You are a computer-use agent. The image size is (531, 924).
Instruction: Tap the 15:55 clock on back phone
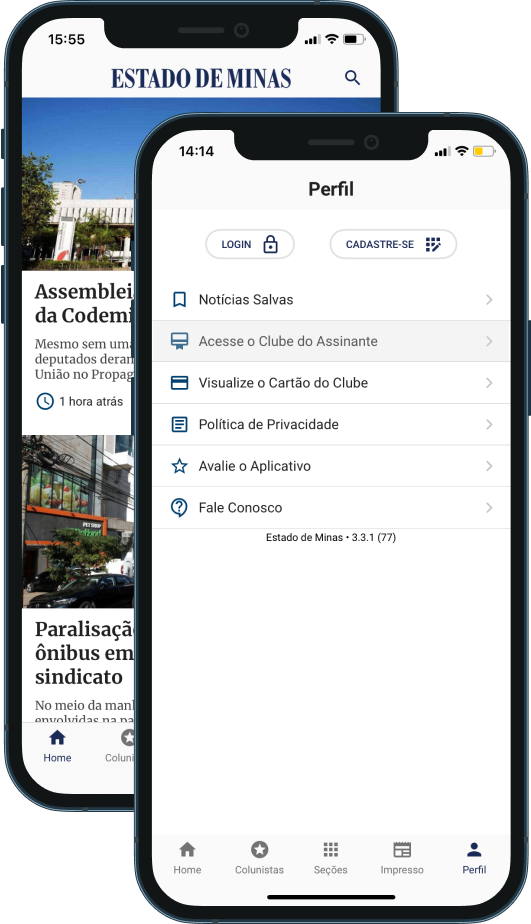click(66, 39)
